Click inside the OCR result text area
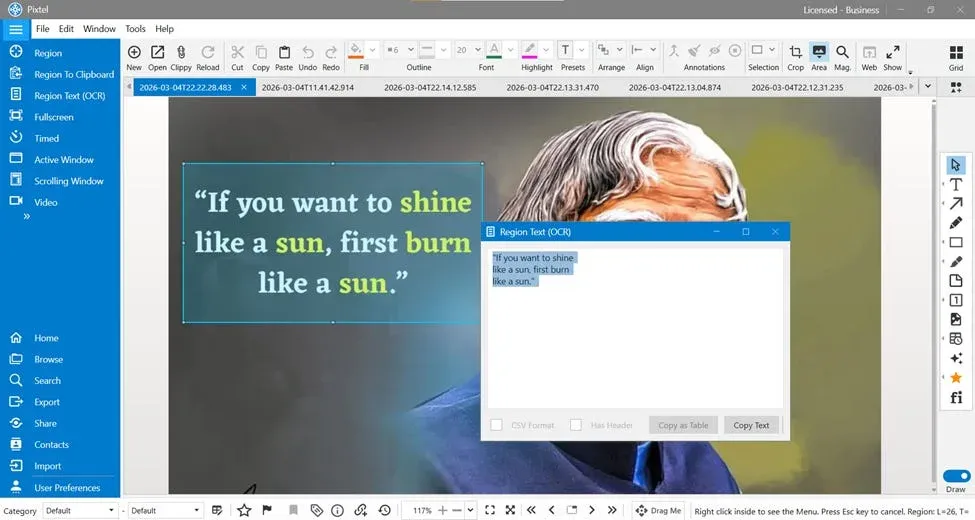 click(635, 328)
